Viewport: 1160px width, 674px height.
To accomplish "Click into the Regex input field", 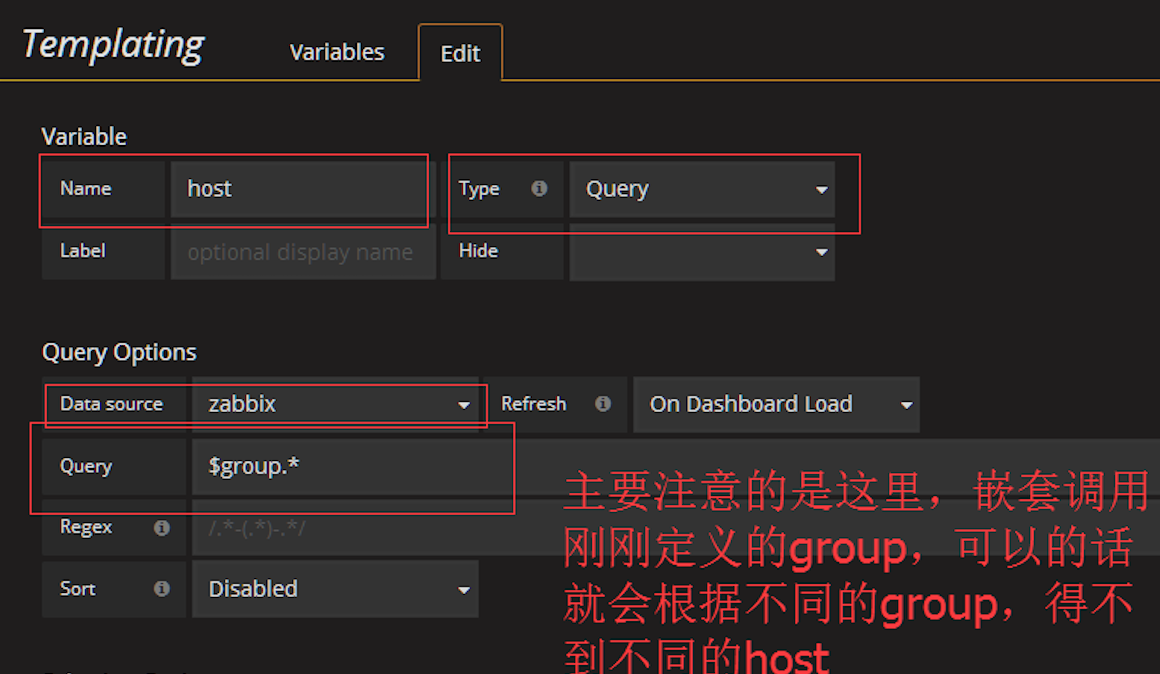I will (370, 527).
